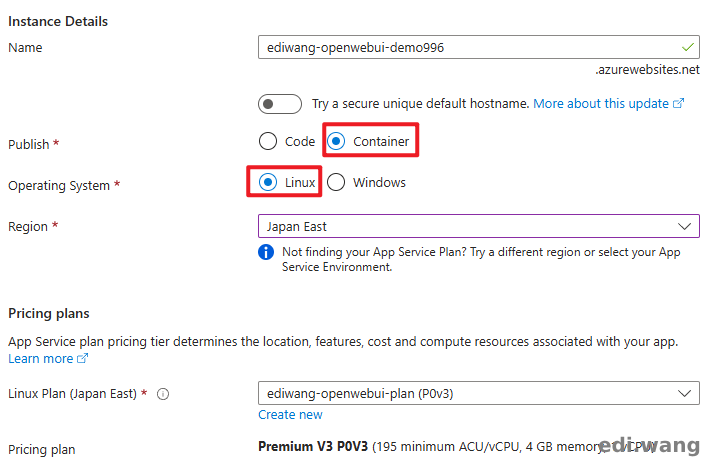Click the blue info icon under Region
This screenshot has width=714, height=470.
(266, 252)
